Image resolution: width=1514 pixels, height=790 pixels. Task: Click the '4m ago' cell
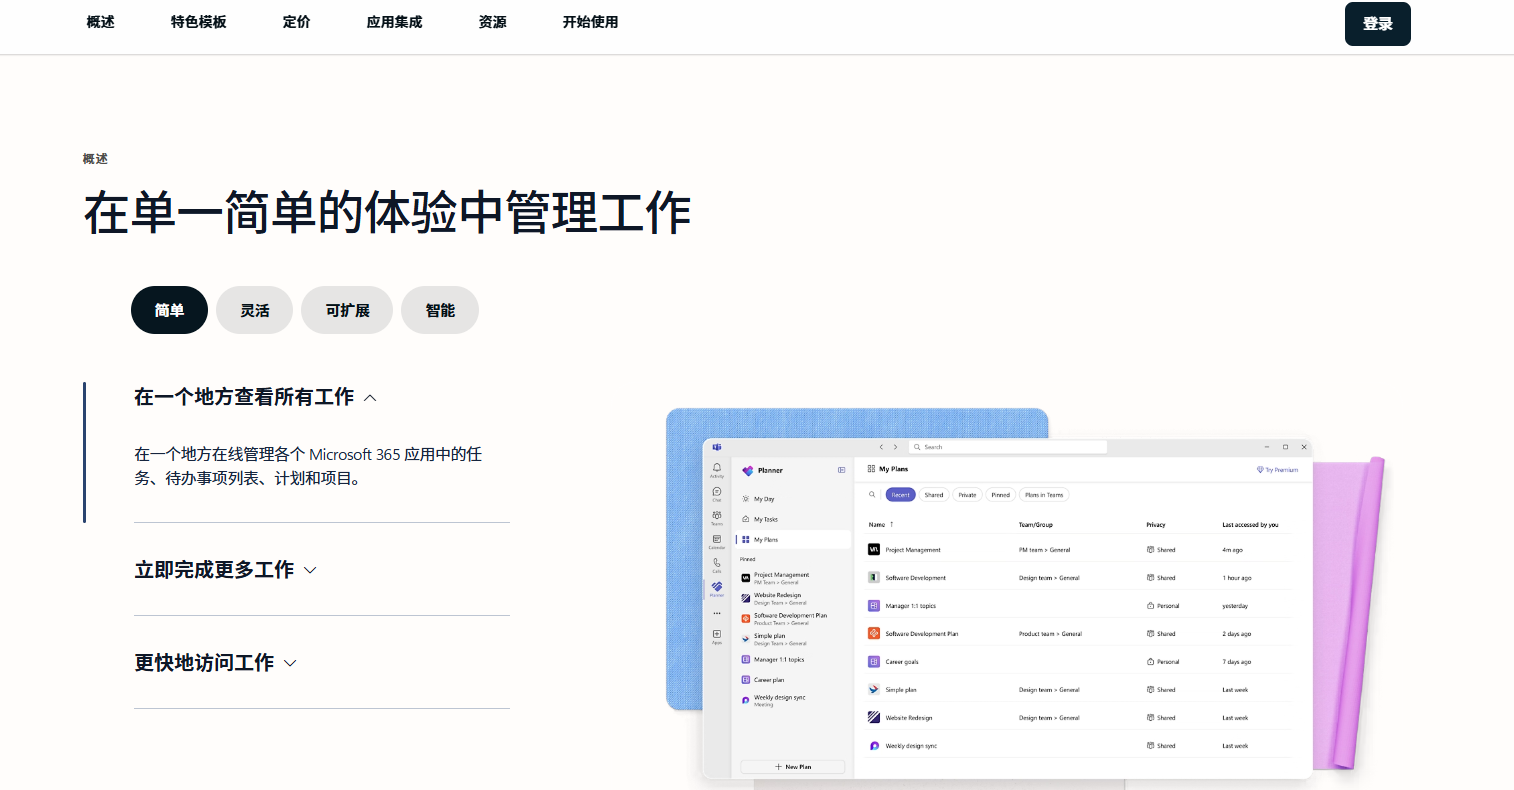[1232, 550]
